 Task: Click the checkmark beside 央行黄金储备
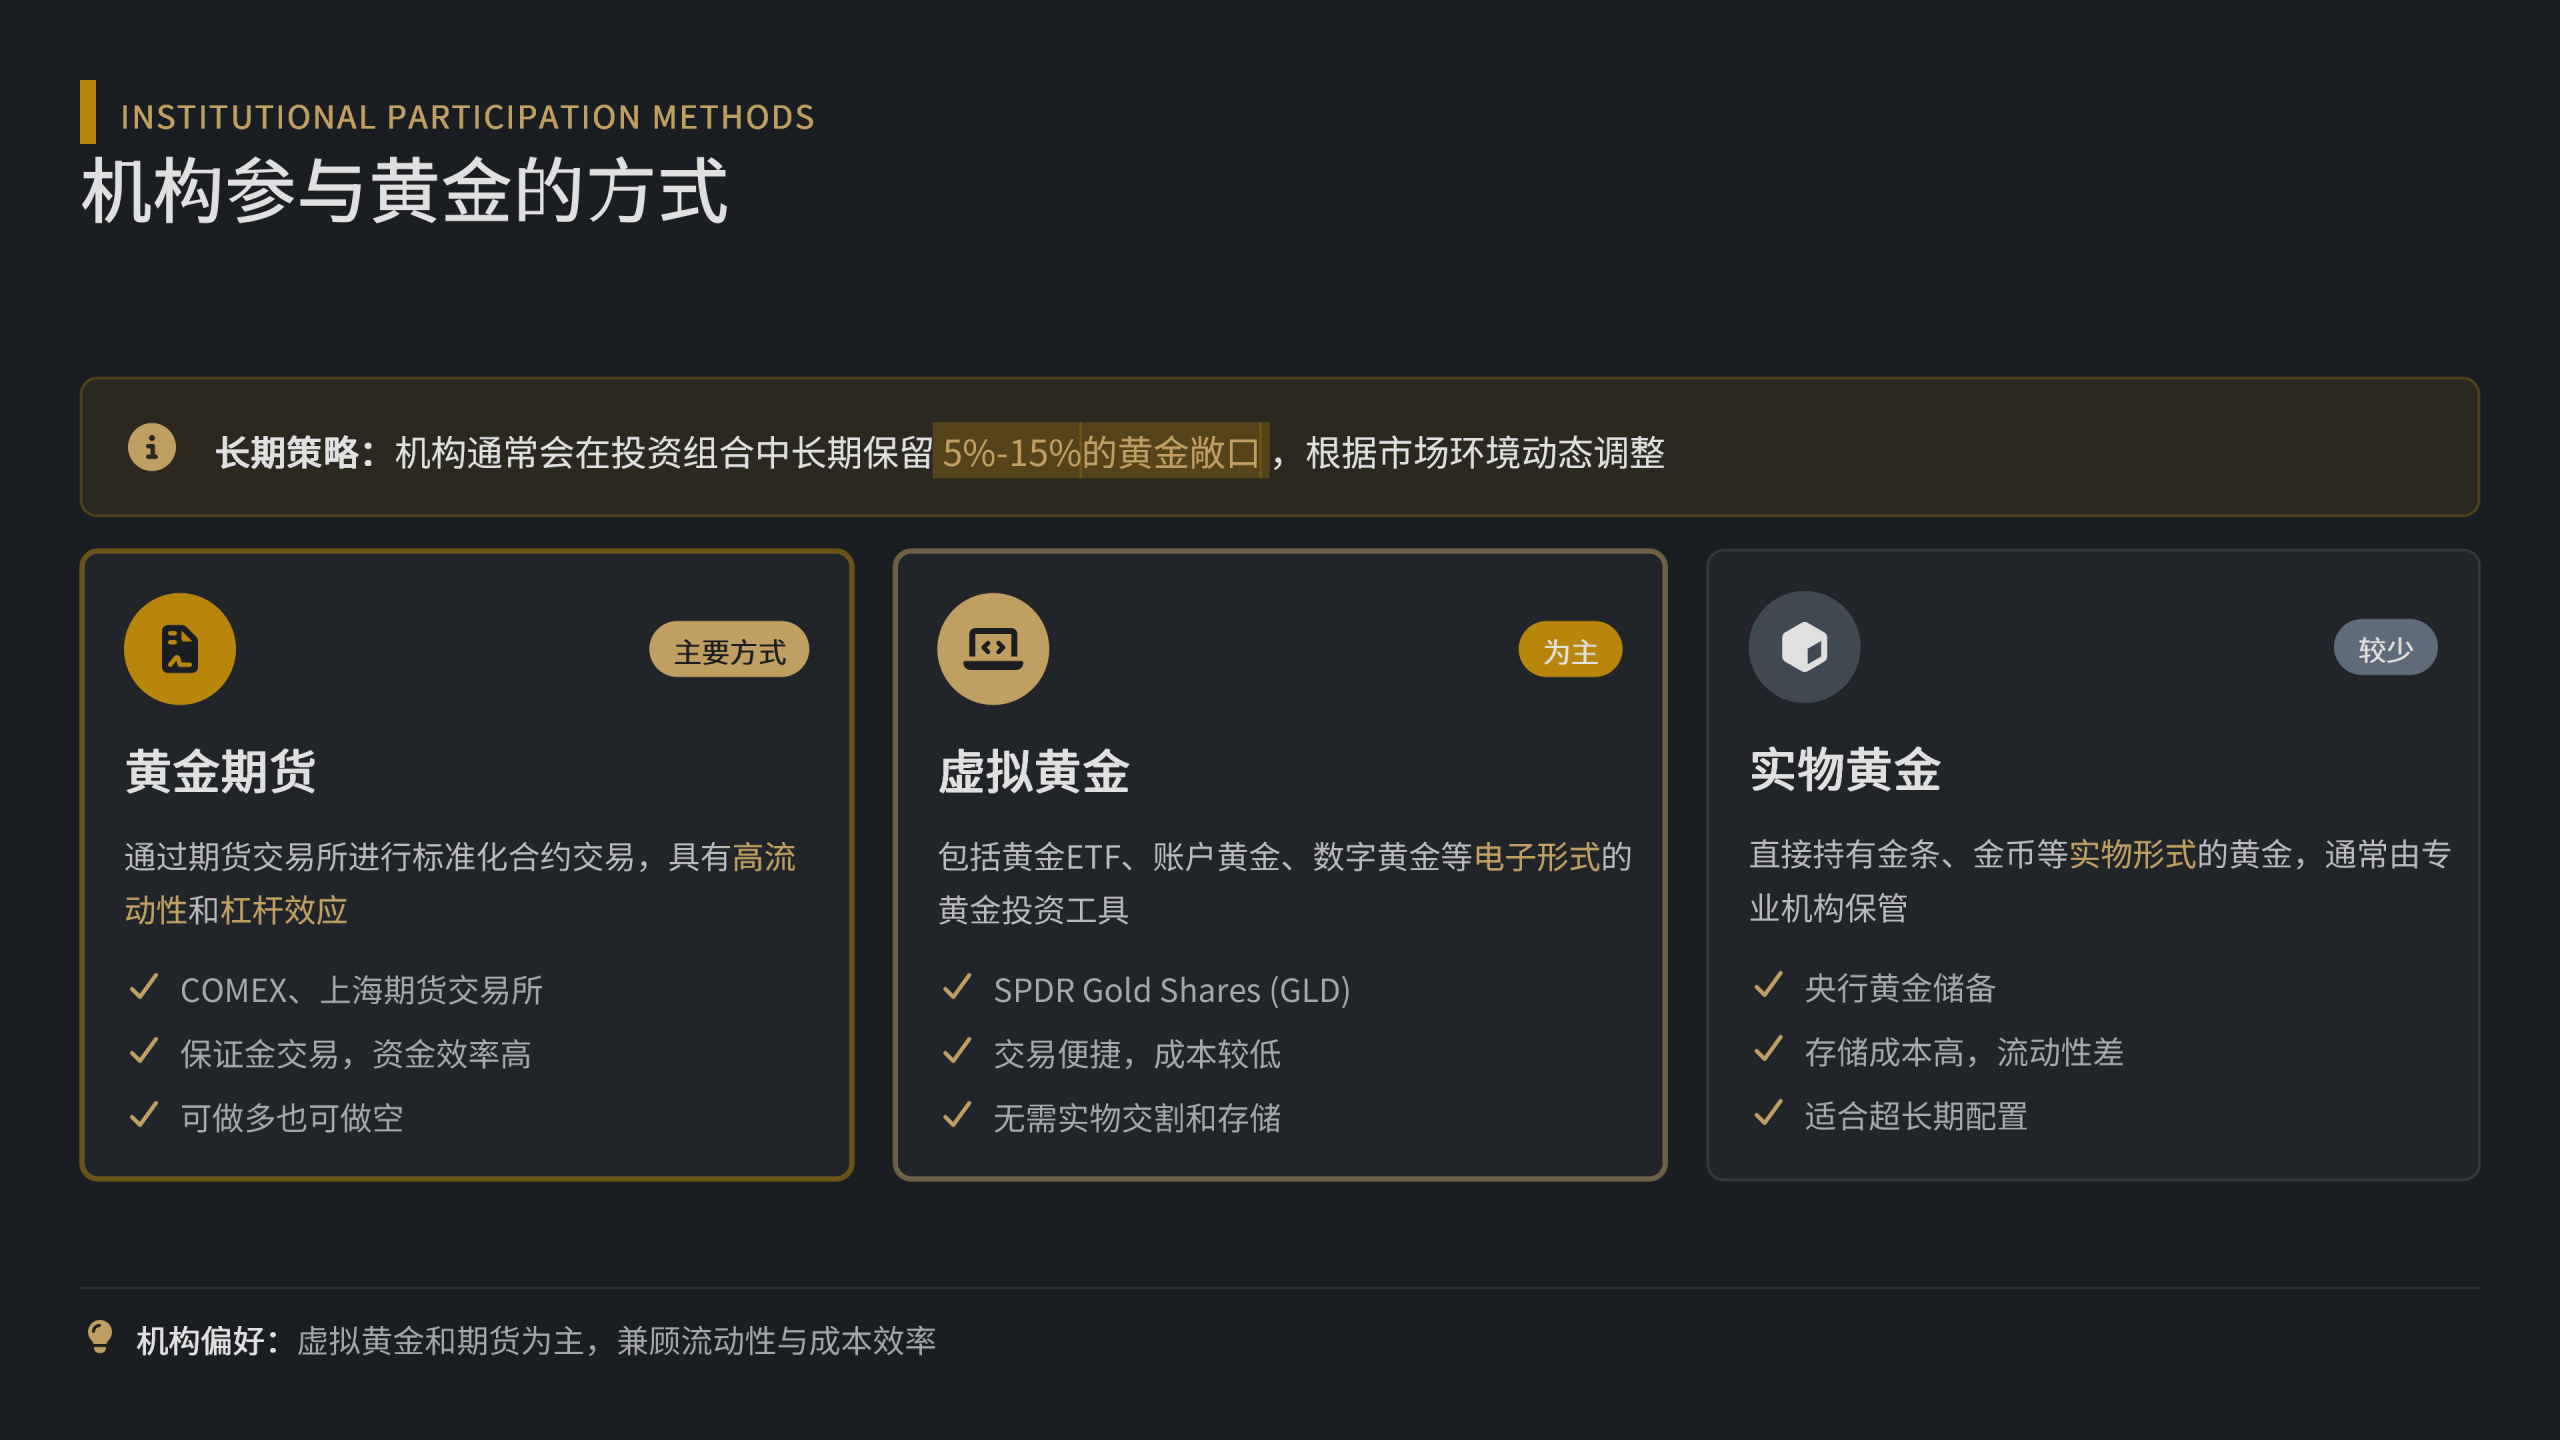pyautogui.click(x=1768, y=986)
